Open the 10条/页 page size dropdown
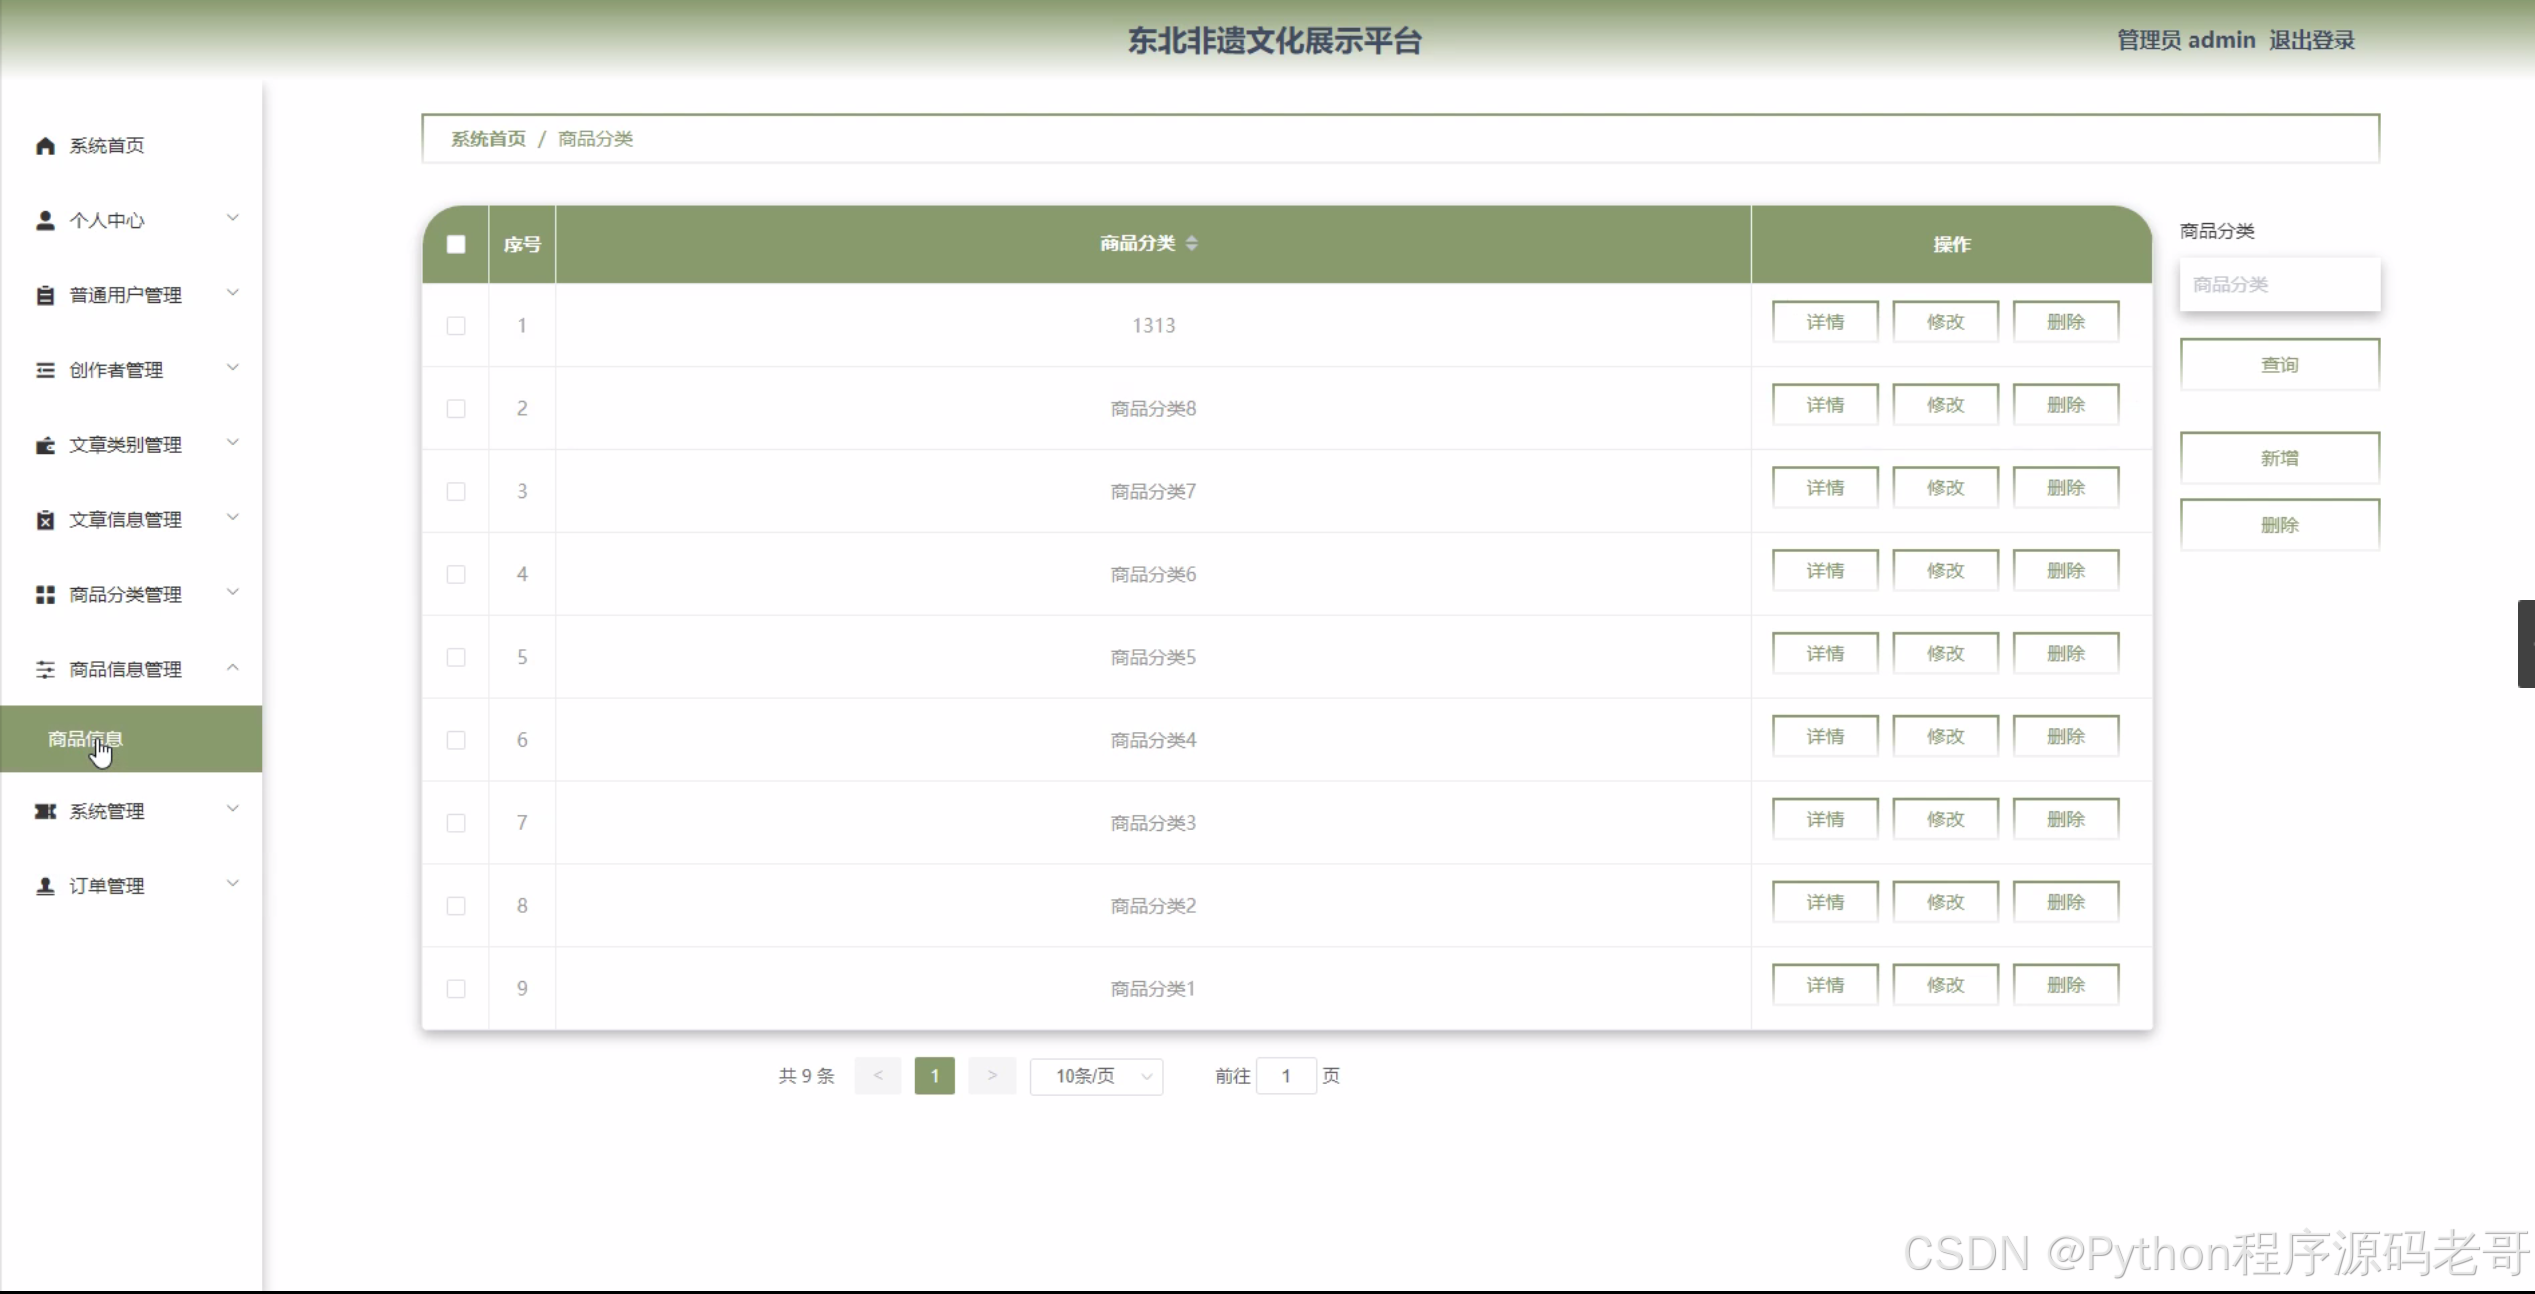2535x1294 pixels. tap(1096, 1076)
